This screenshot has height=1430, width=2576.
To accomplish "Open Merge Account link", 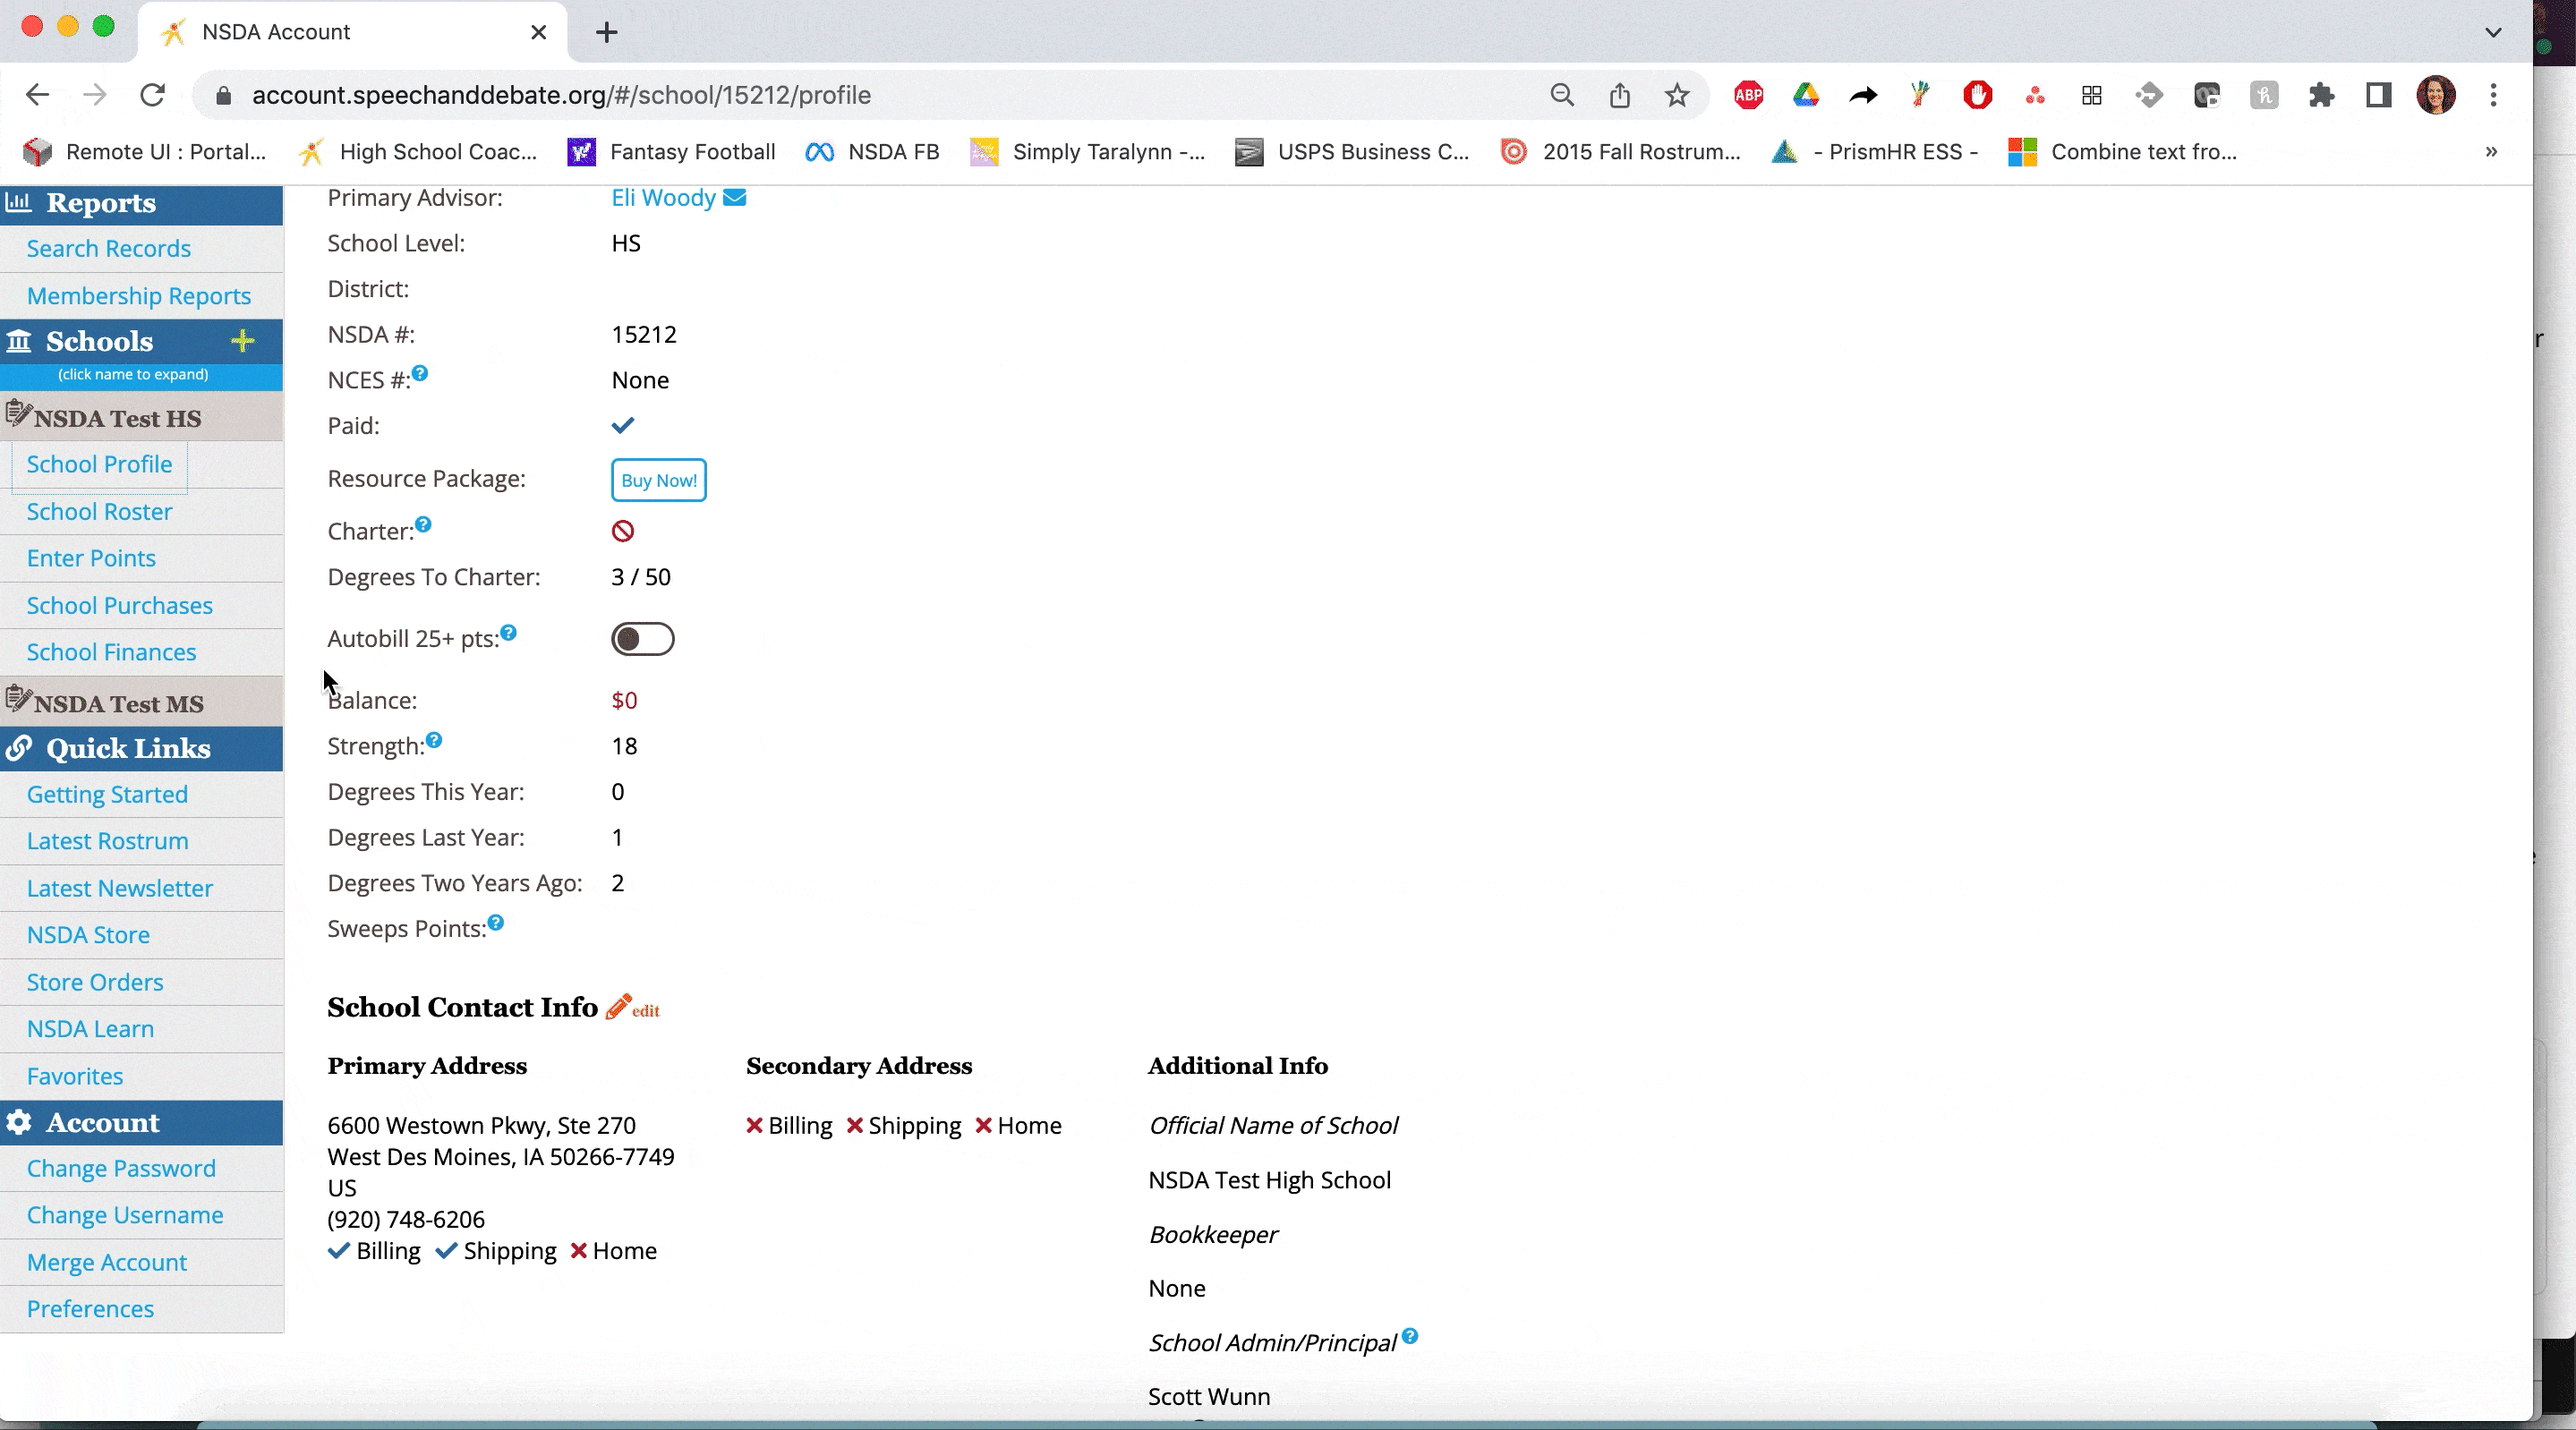I will (x=107, y=1262).
